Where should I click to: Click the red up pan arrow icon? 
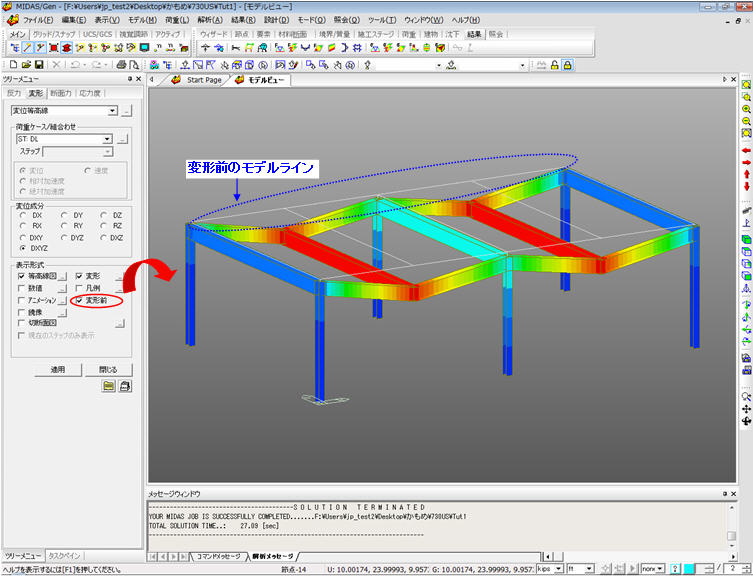746,174
